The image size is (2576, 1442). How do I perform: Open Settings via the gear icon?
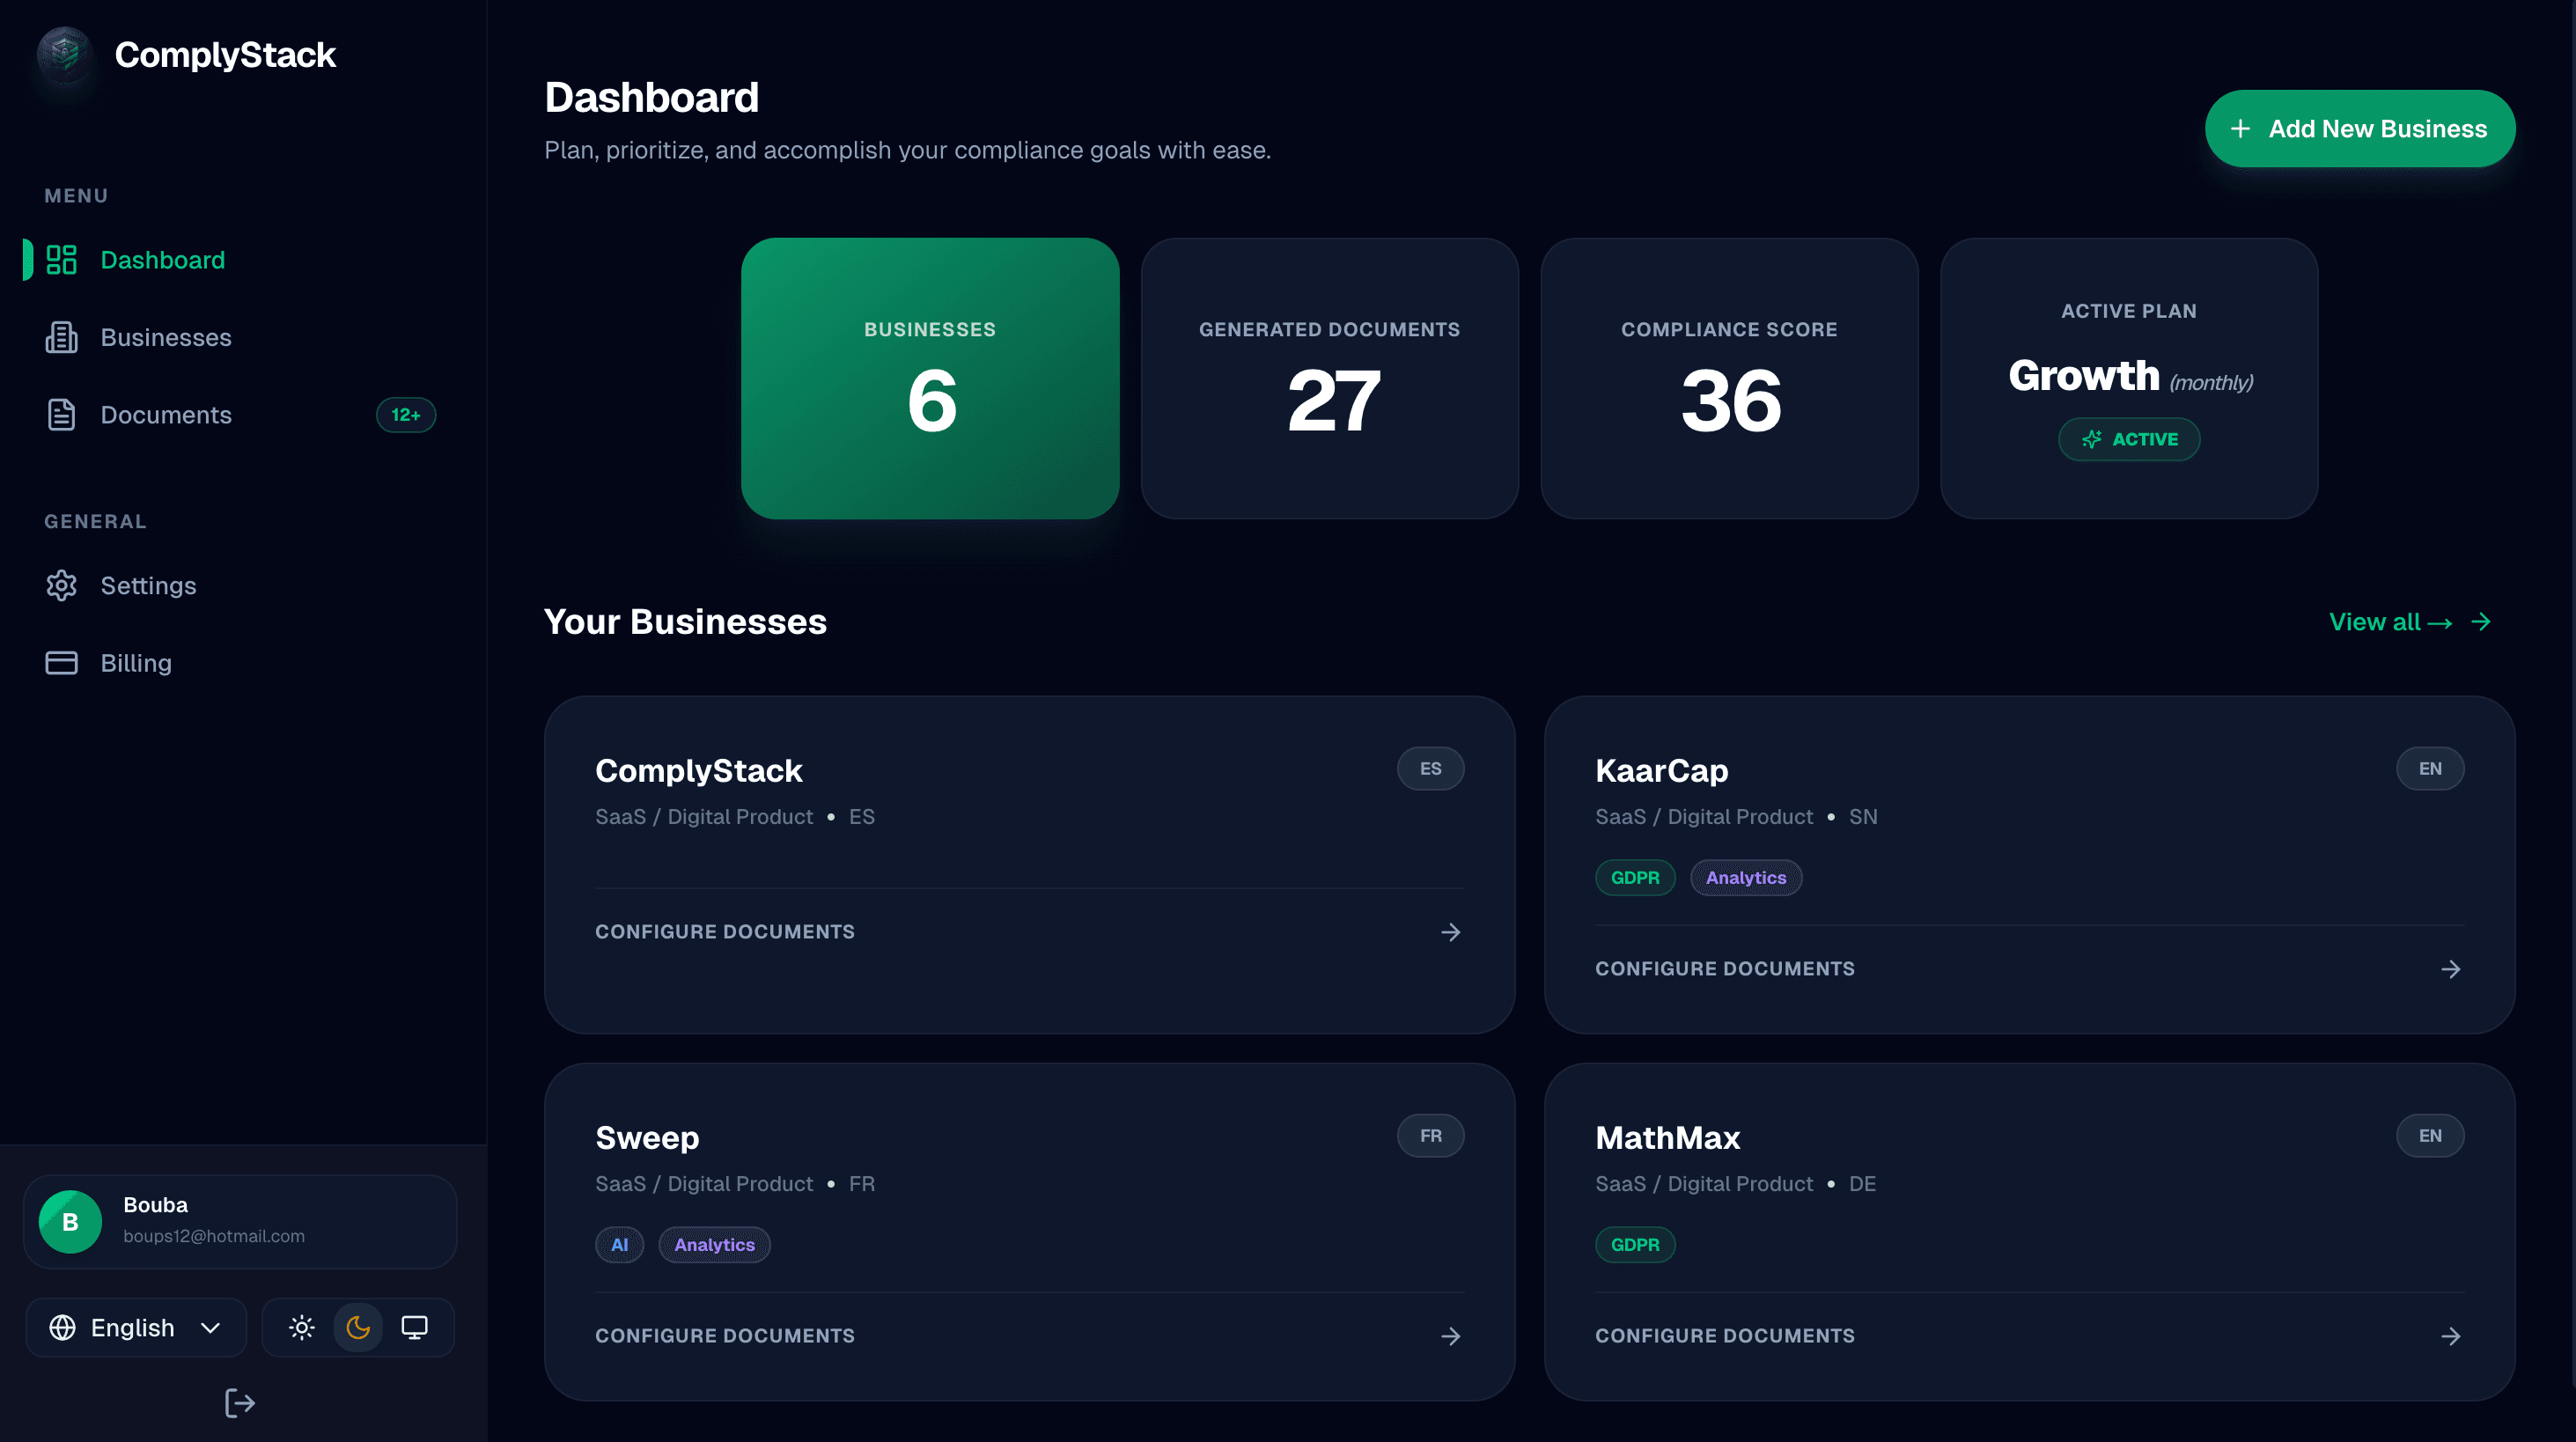click(x=61, y=585)
